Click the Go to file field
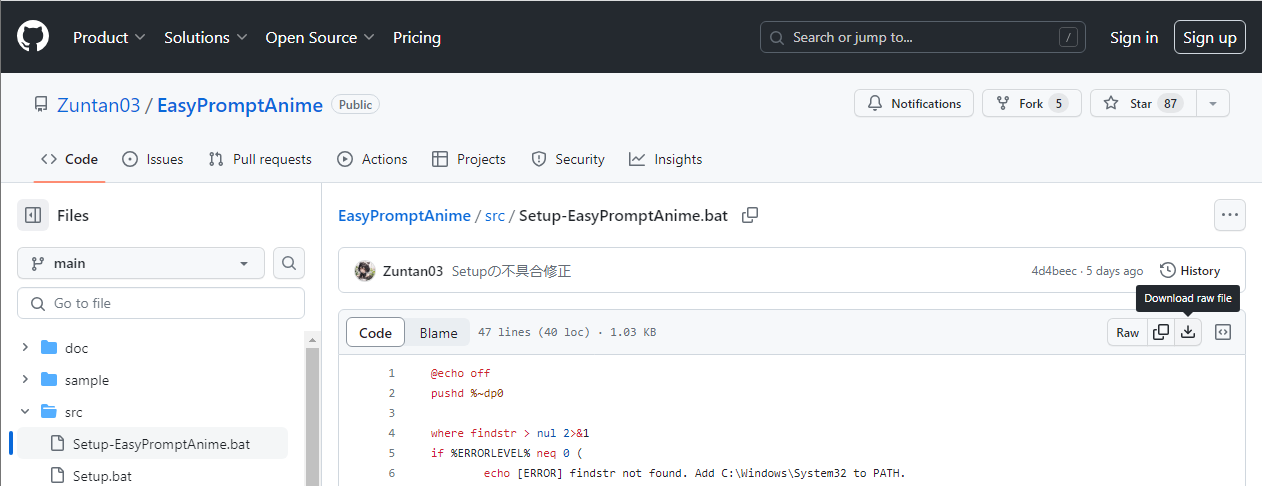 (x=161, y=303)
